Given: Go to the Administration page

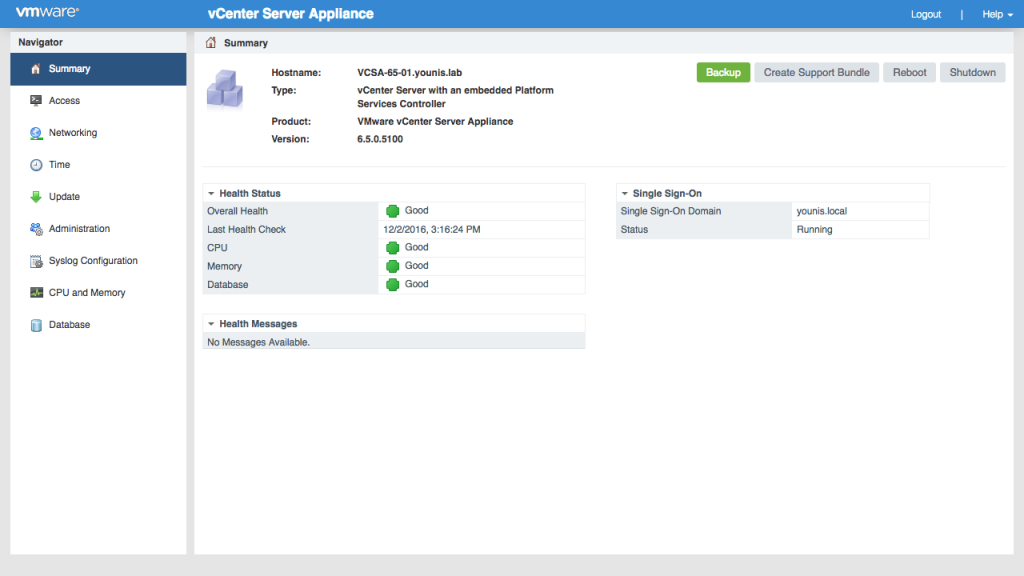Looking at the screenshot, I should 98,229.
